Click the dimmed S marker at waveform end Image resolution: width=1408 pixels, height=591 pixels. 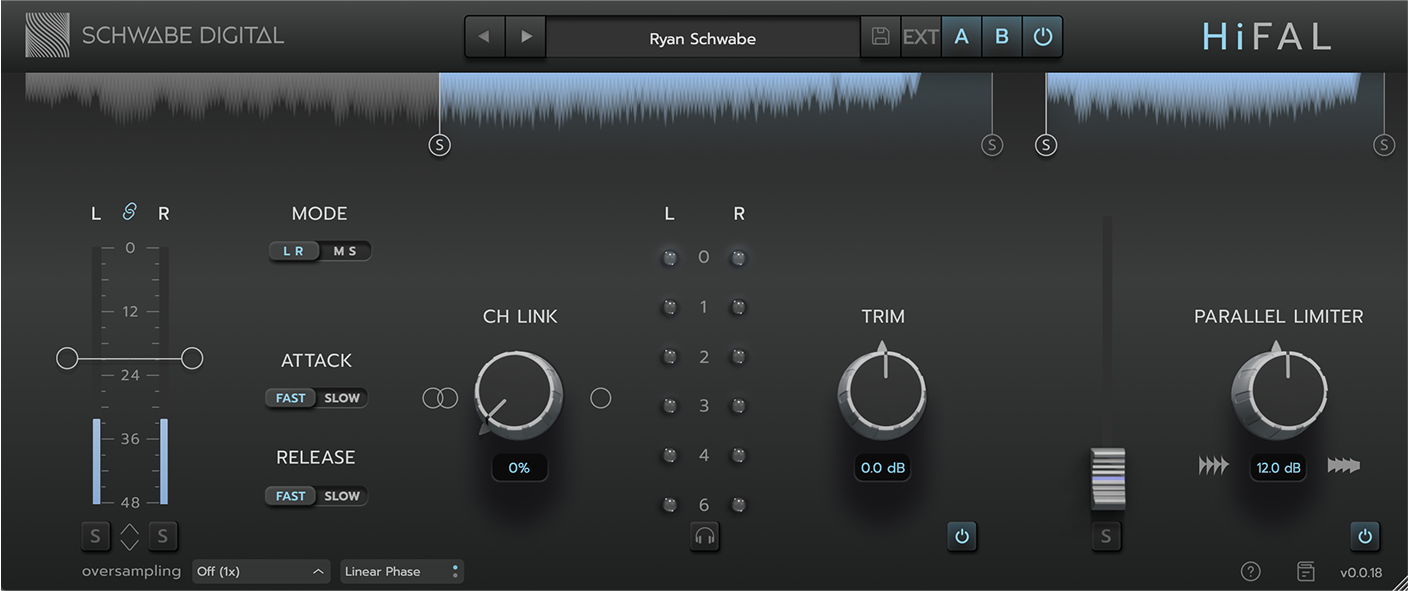click(x=1384, y=145)
